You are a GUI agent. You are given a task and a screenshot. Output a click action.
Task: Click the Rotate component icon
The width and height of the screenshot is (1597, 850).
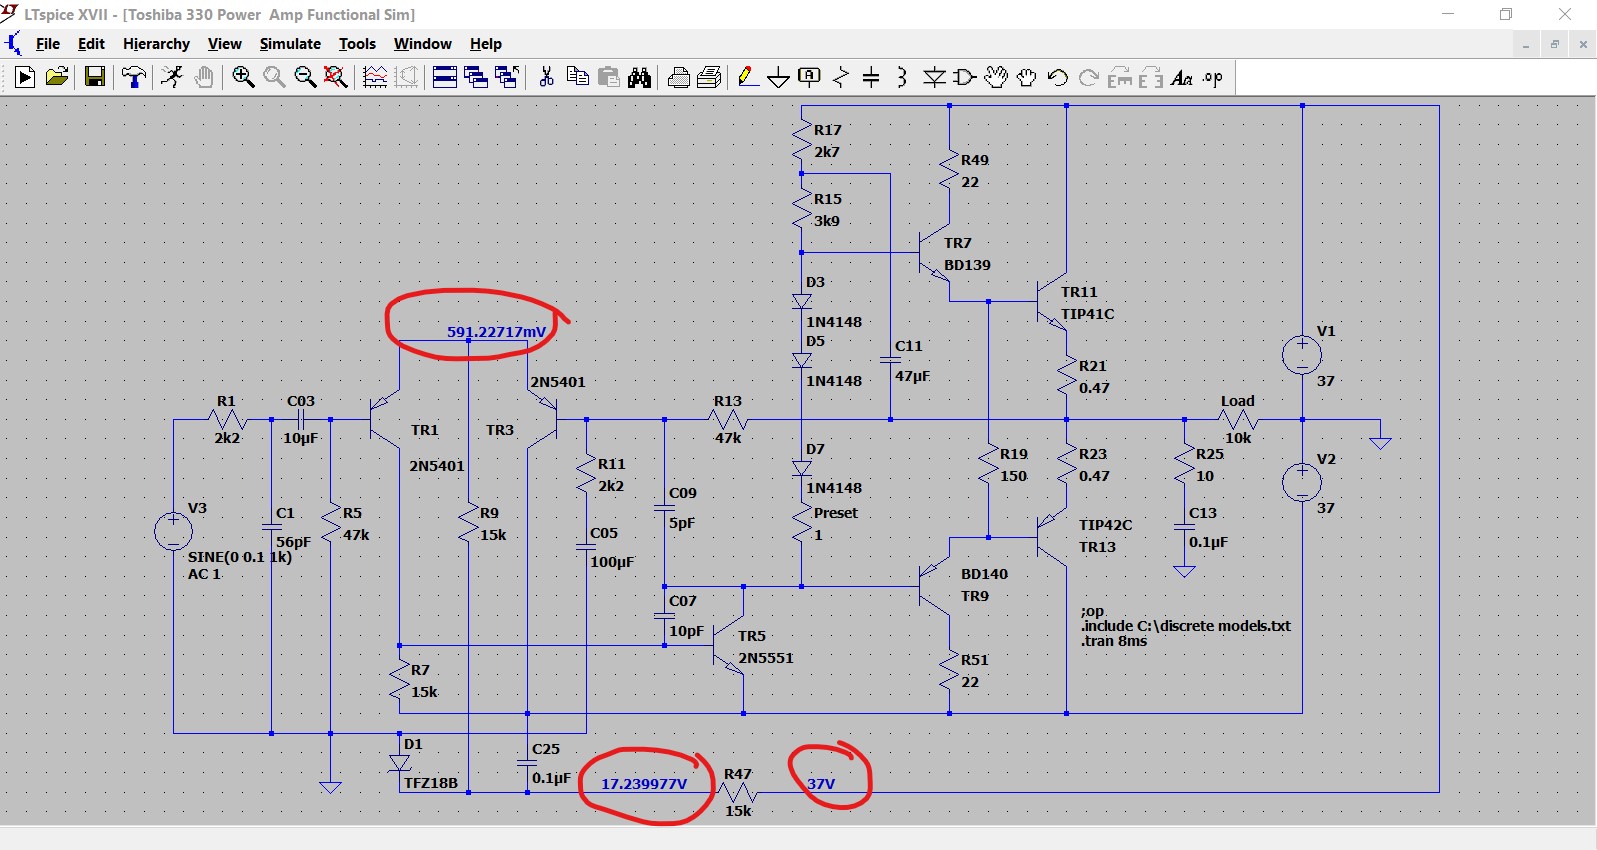point(1120,77)
